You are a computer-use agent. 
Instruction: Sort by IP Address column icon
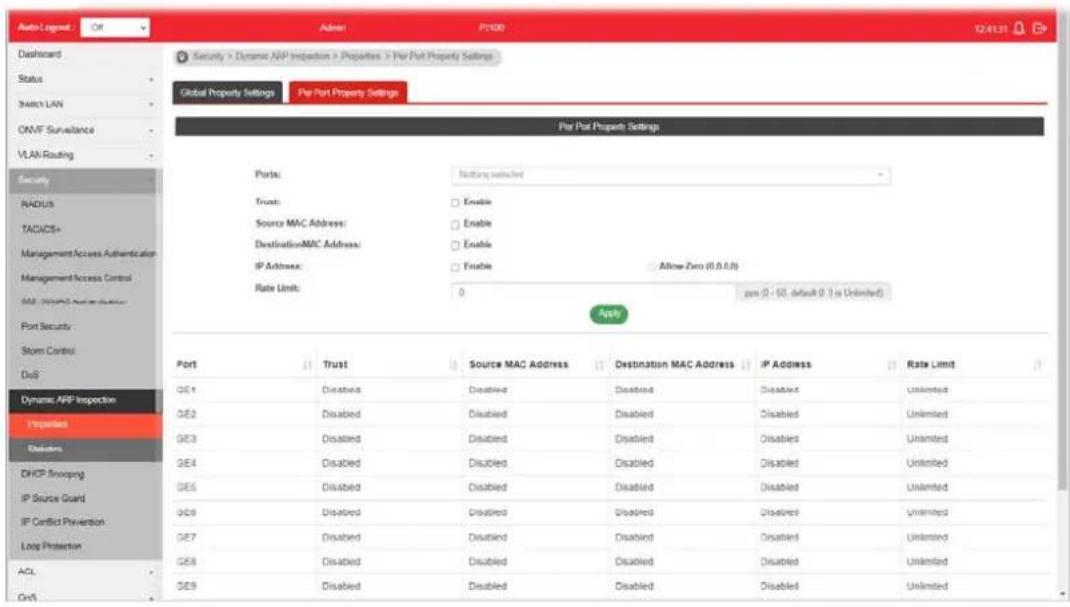(x=891, y=365)
